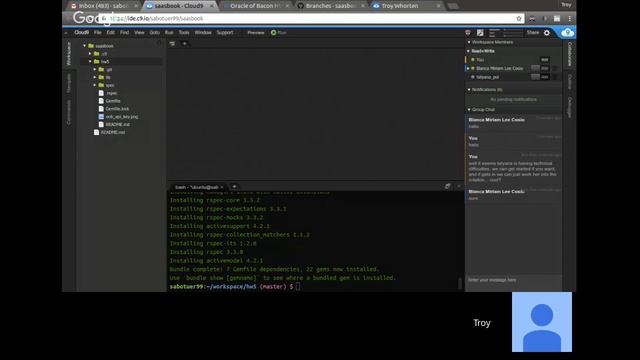This screenshot has width=640, height=360.
Task: Select the bash terminal tab
Action: [x=197, y=187]
